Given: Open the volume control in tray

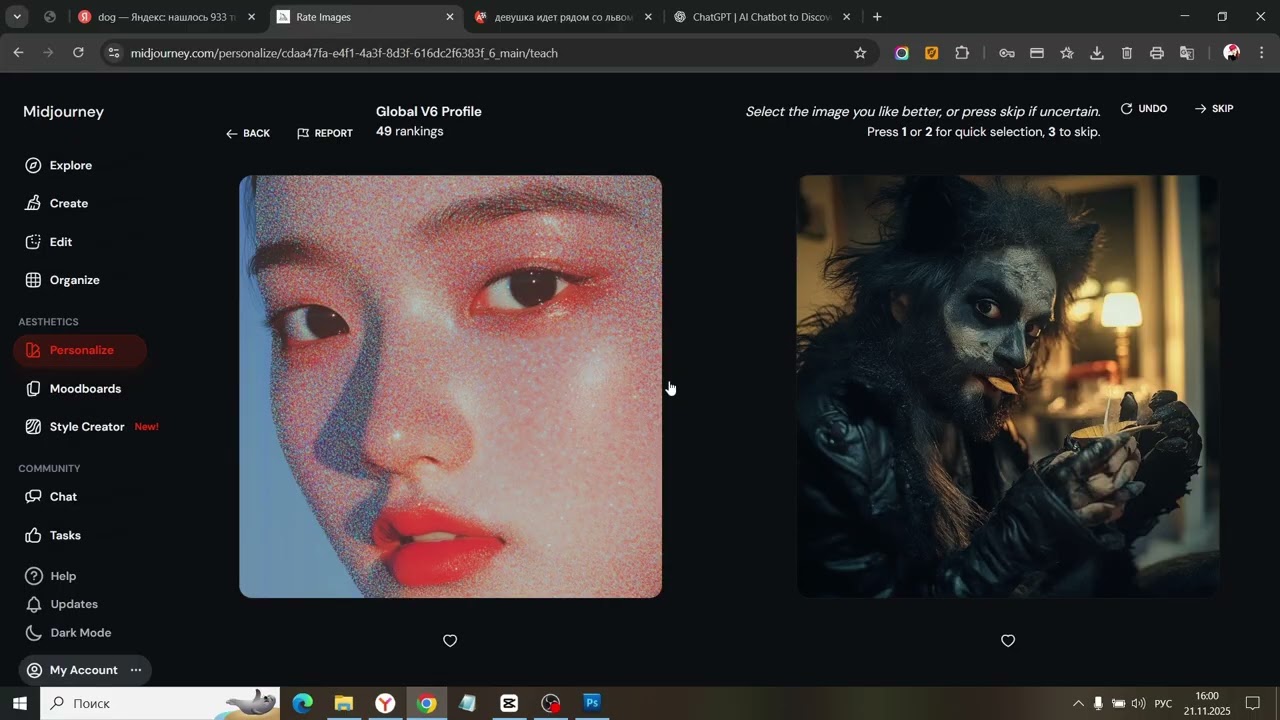Looking at the screenshot, I should tap(1138, 703).
